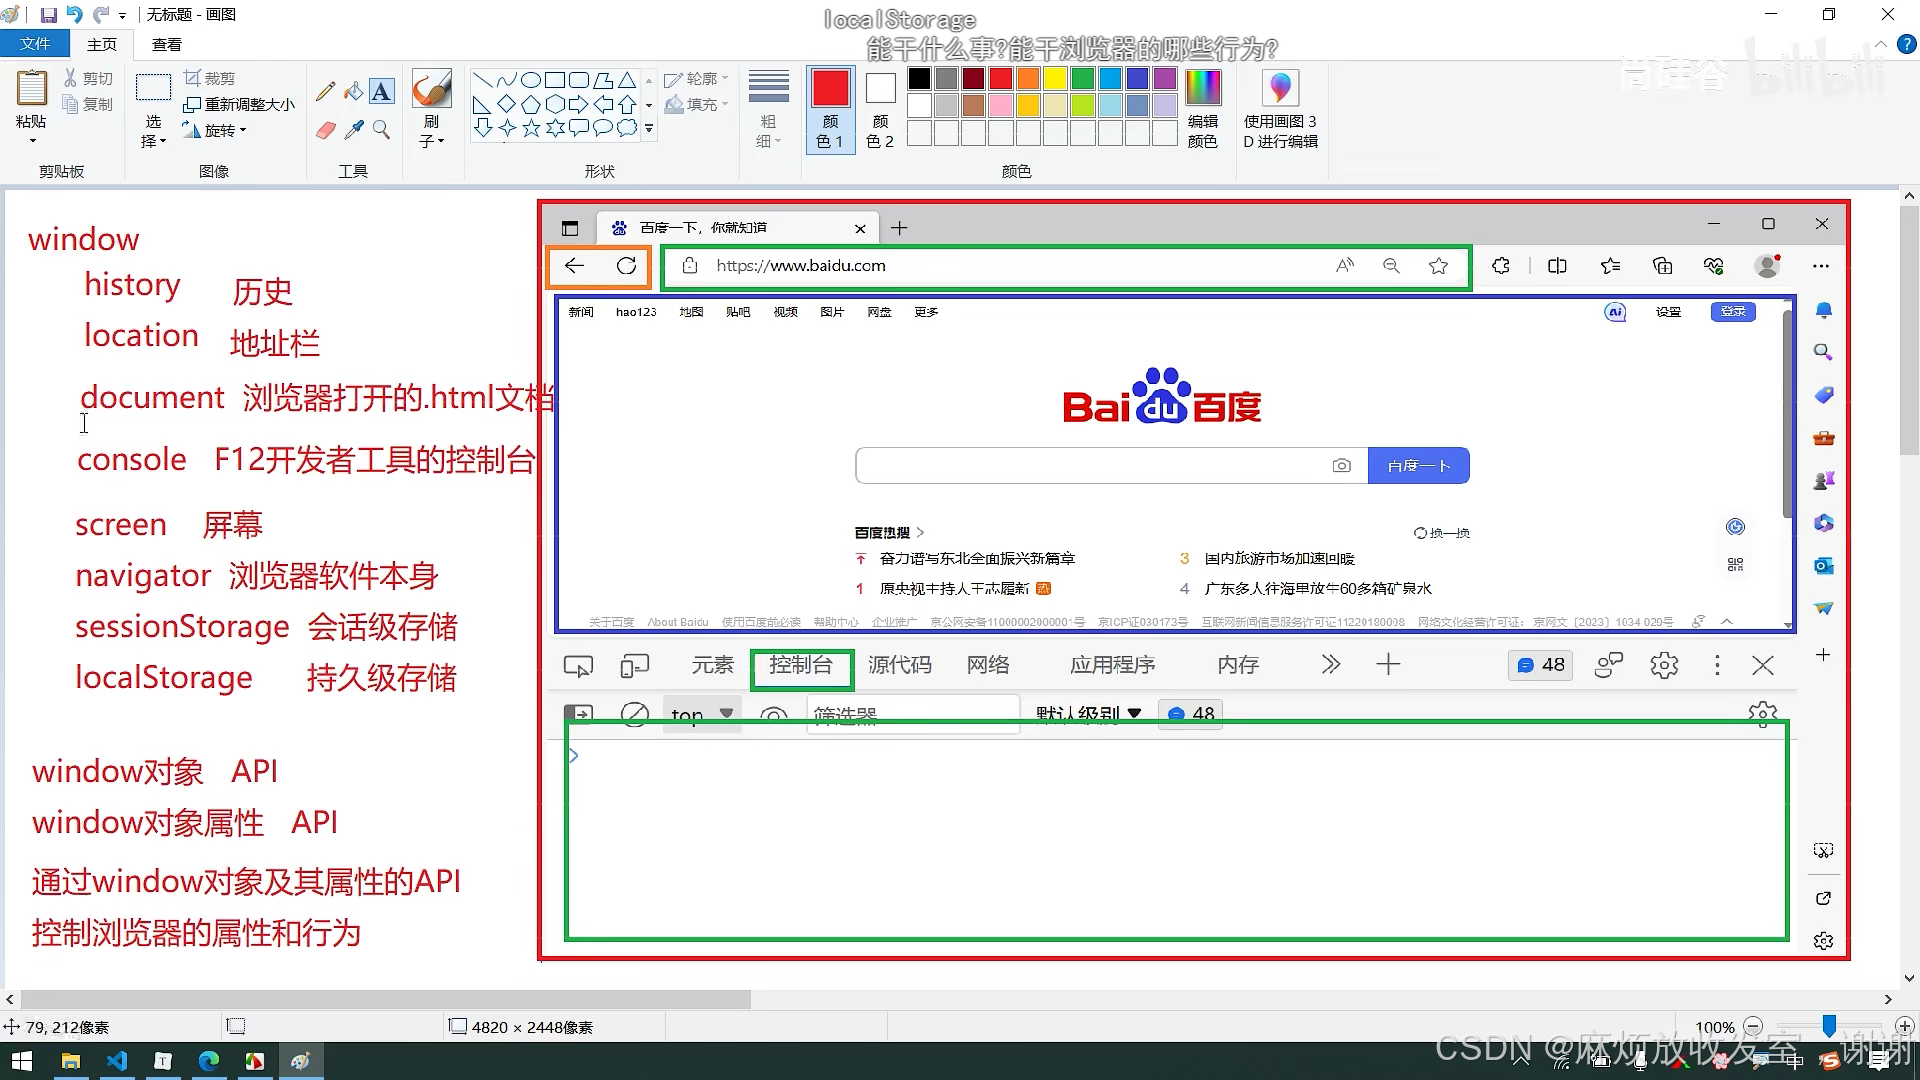Screen dimensions: 1920x1080
Task: Select the Fill with color bucket tool
Action: (353, 92)
